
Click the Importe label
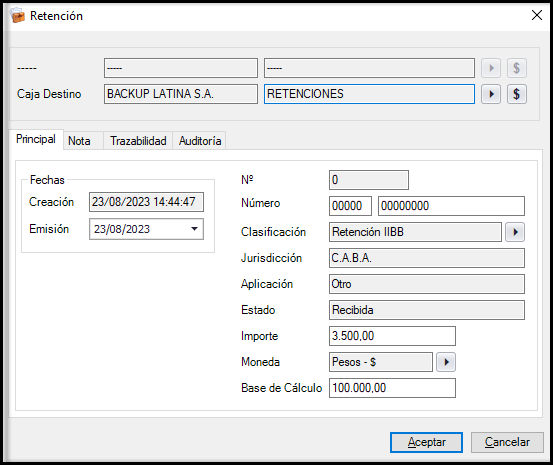click(260, 336)
